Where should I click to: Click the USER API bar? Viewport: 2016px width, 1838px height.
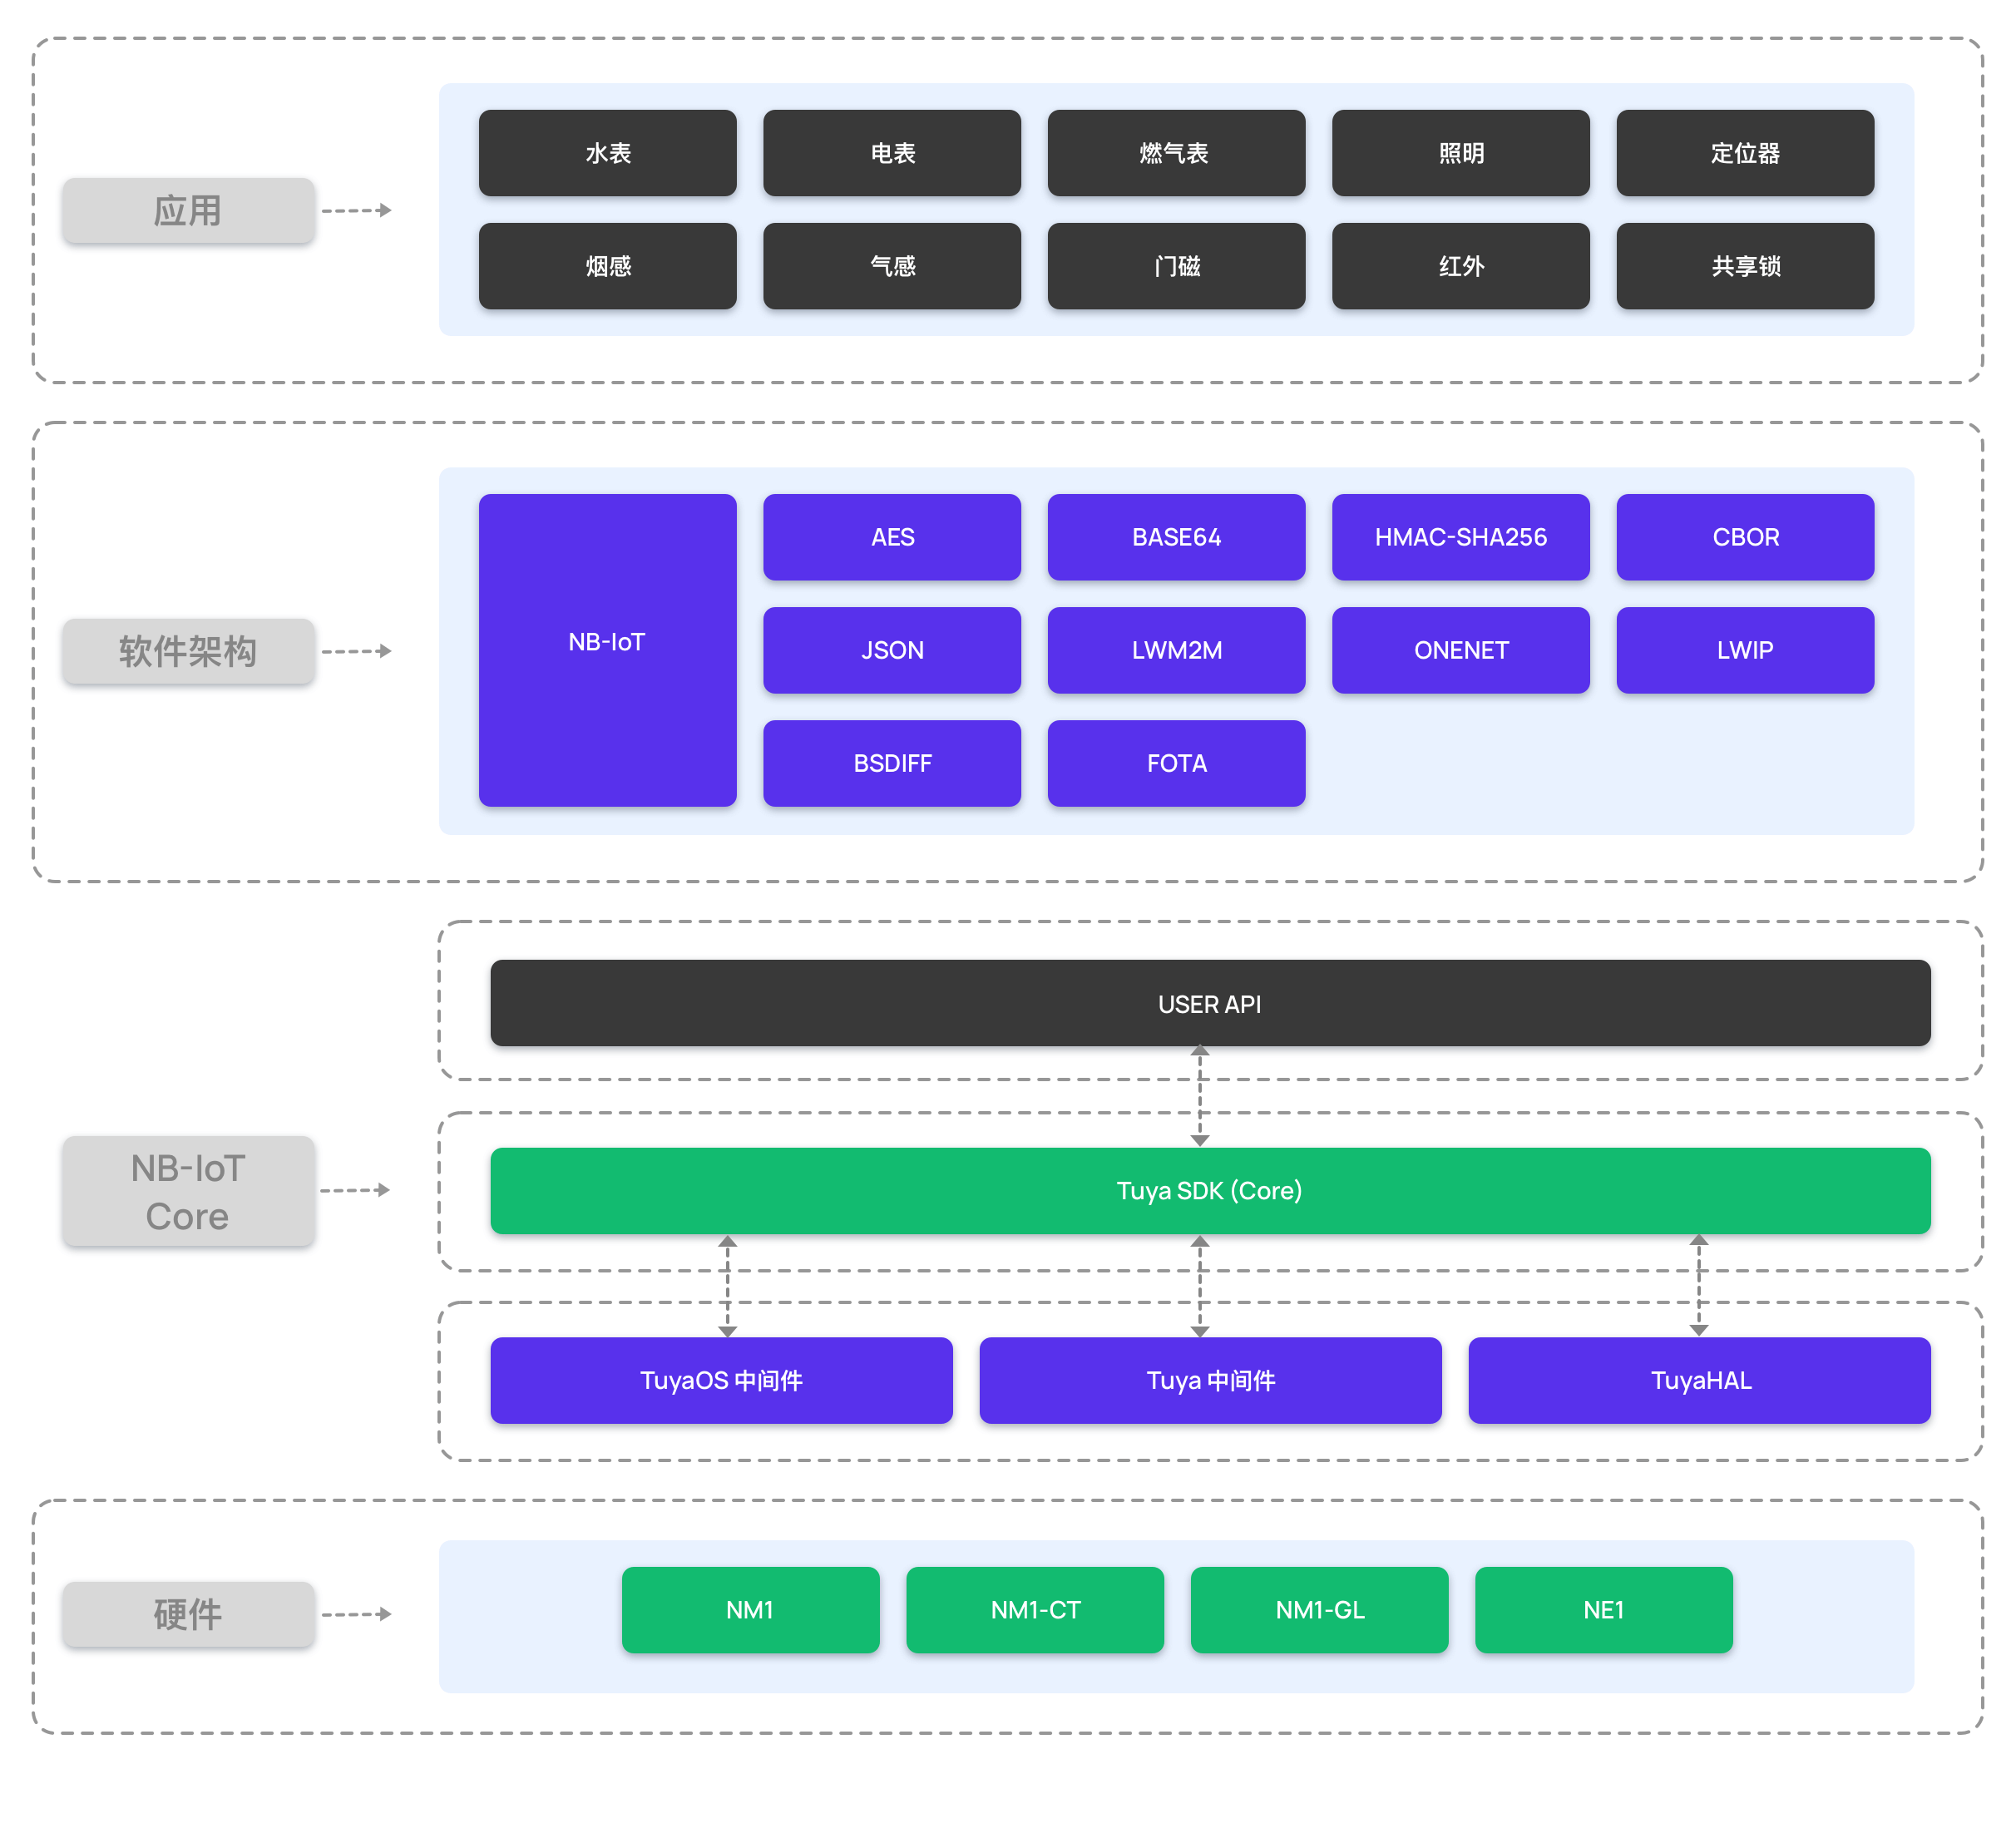click(1210, 1003)
